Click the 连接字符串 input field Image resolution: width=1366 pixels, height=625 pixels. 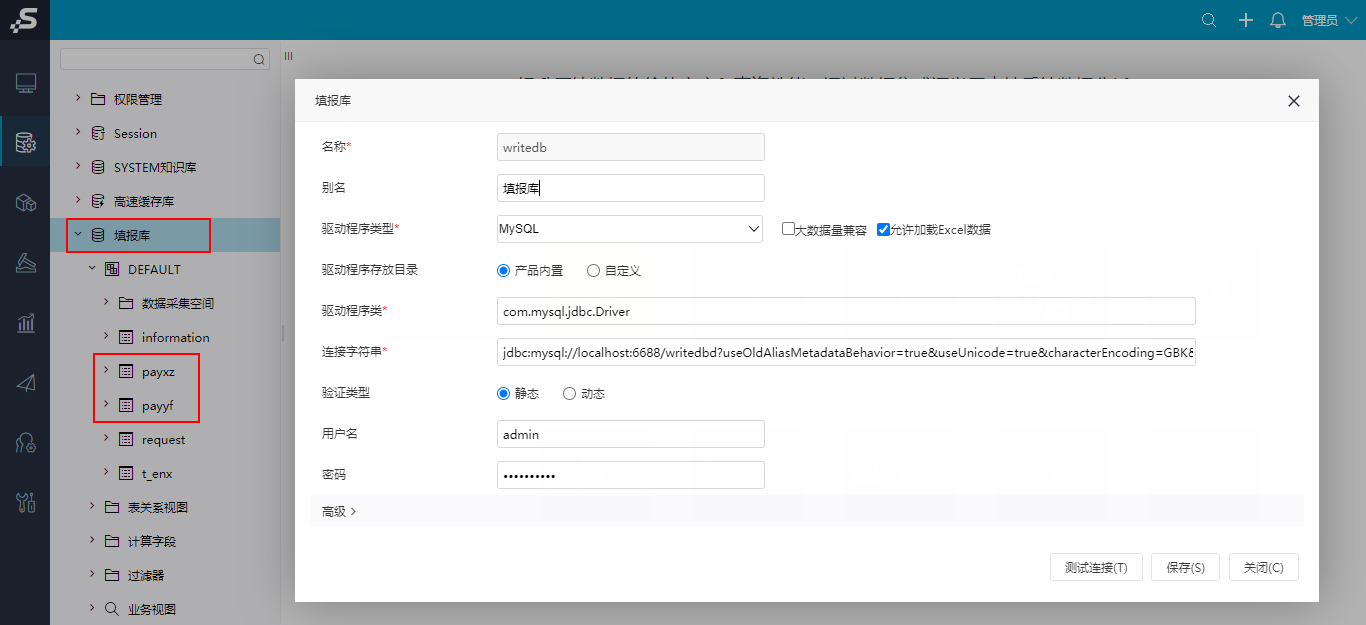tap(846, 352)
